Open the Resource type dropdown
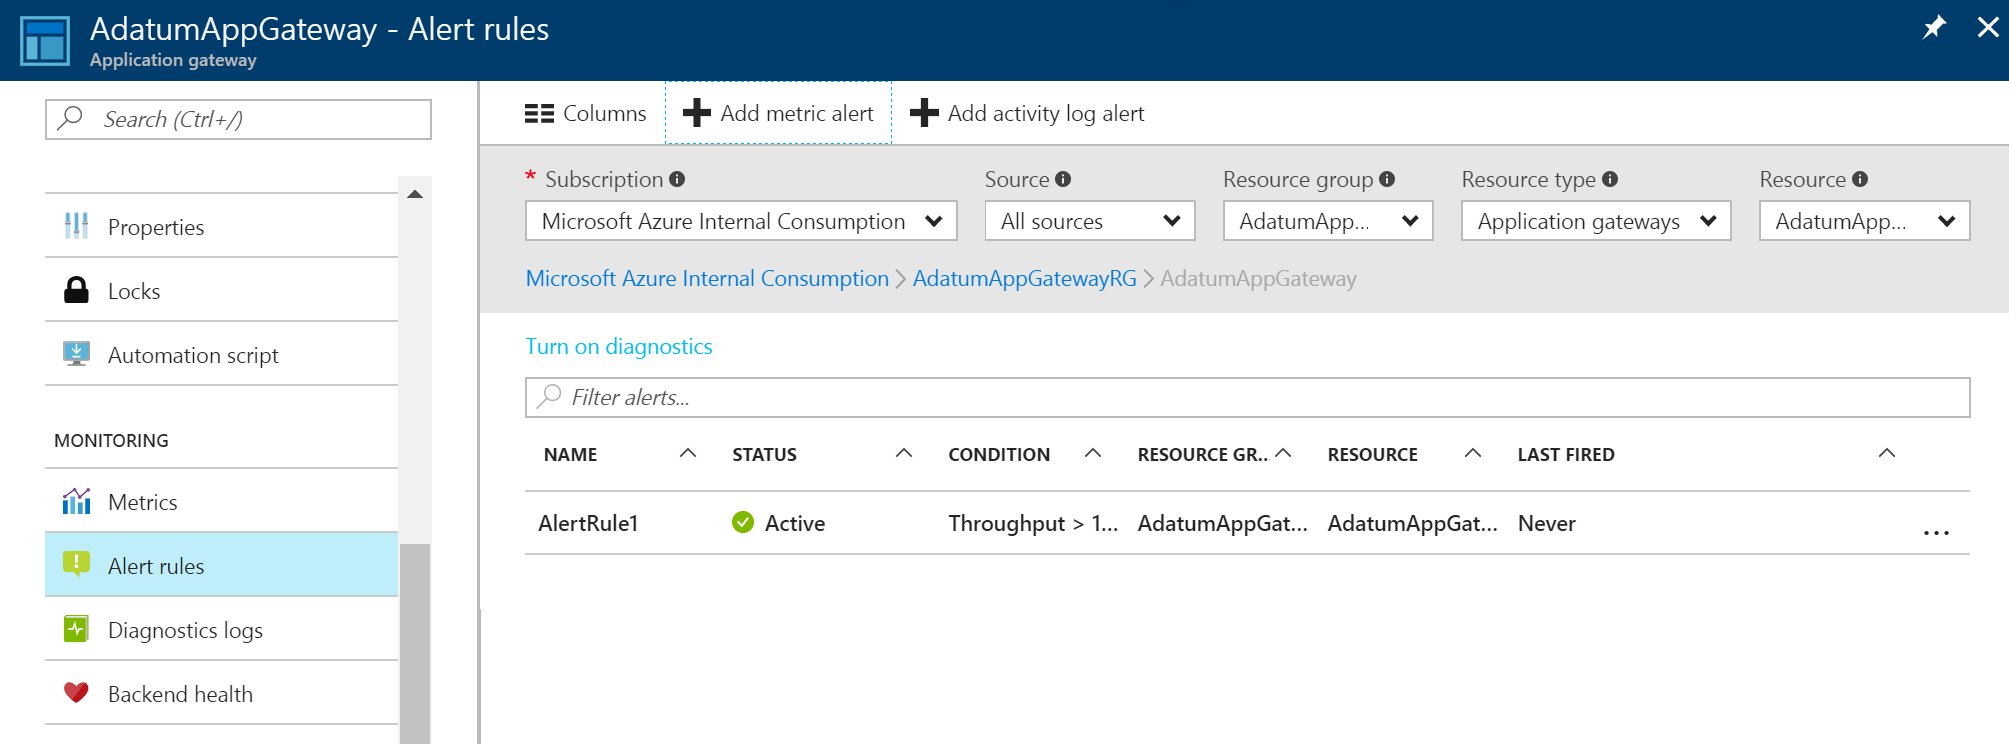This screenshot has height=744, width=2009. (1596, 221)
